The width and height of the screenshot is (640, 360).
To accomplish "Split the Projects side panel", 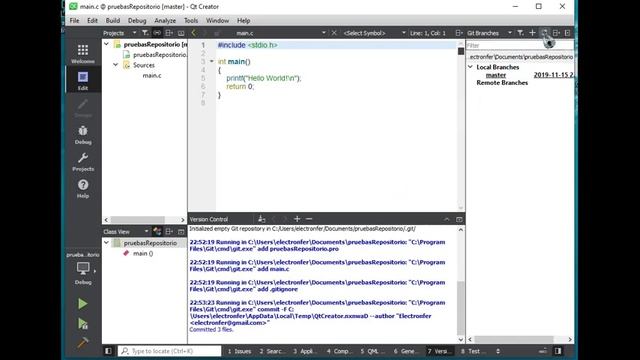I will [x=169, y=33].
